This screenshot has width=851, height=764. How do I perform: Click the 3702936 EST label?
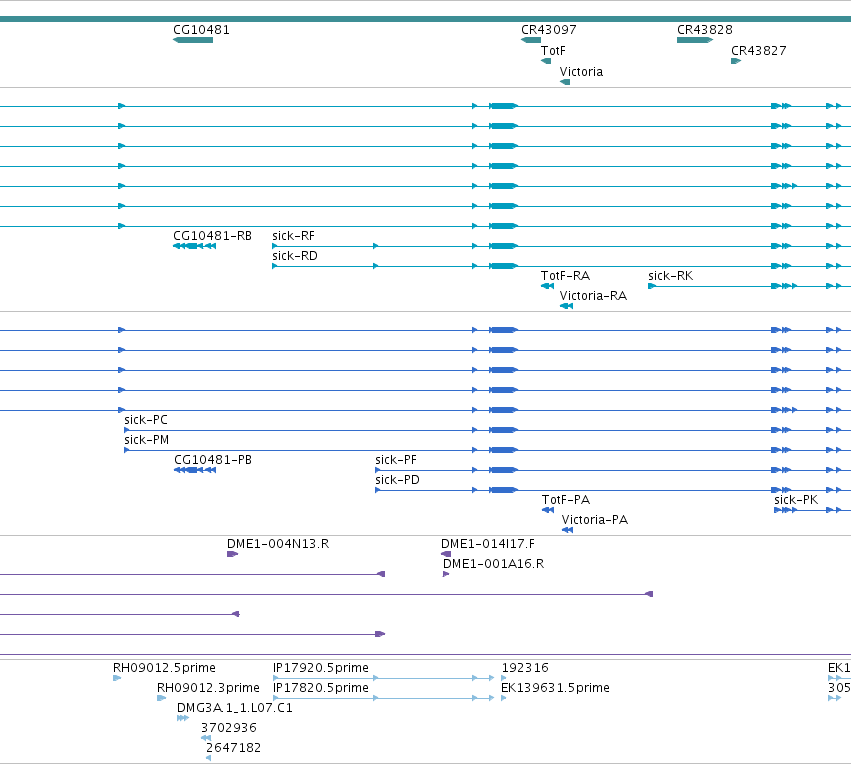tap(228, 728)
